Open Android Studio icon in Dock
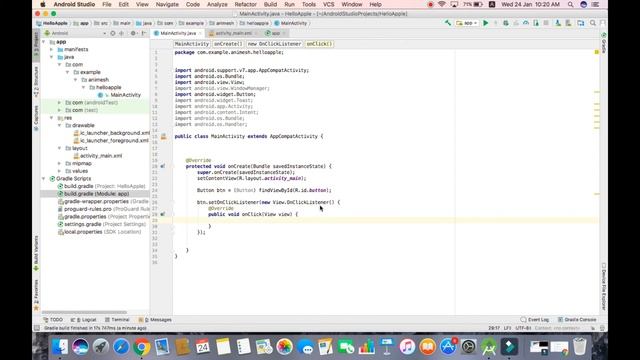 click(489, 347)
